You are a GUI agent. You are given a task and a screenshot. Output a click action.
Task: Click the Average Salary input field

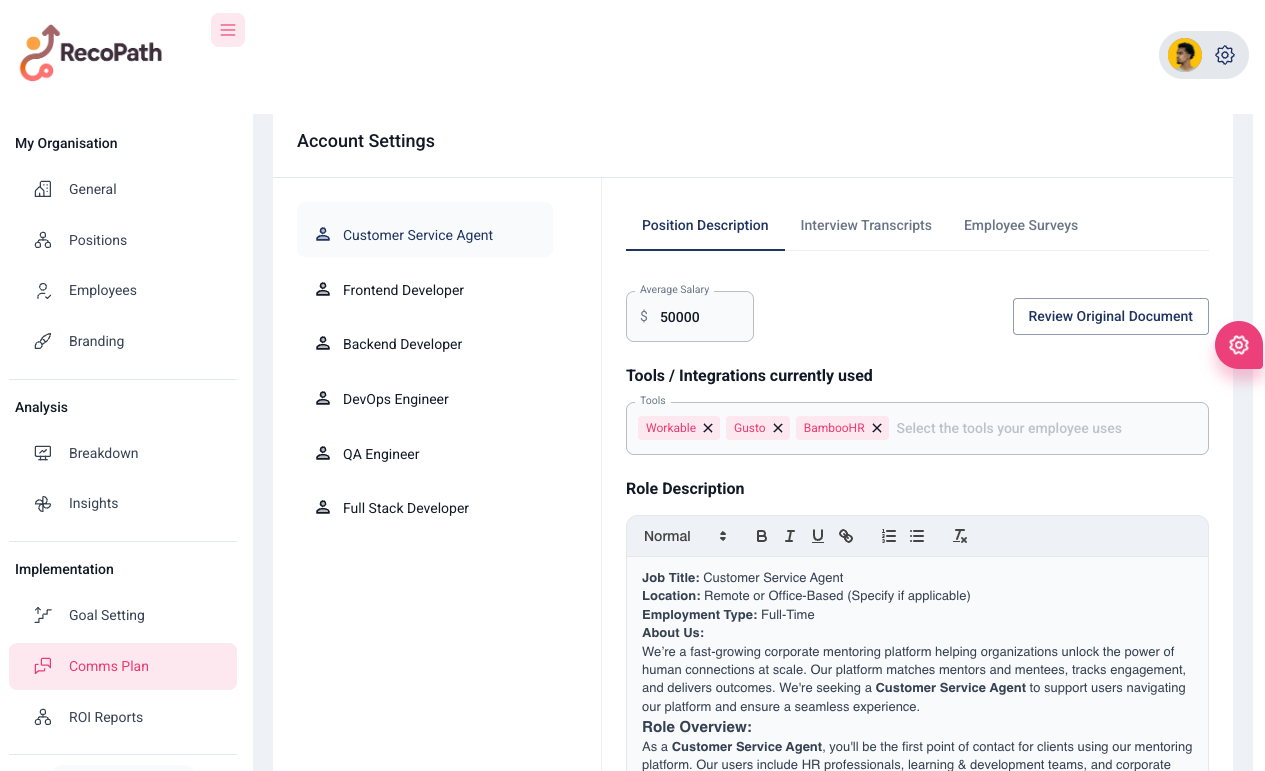click(700, 317)
